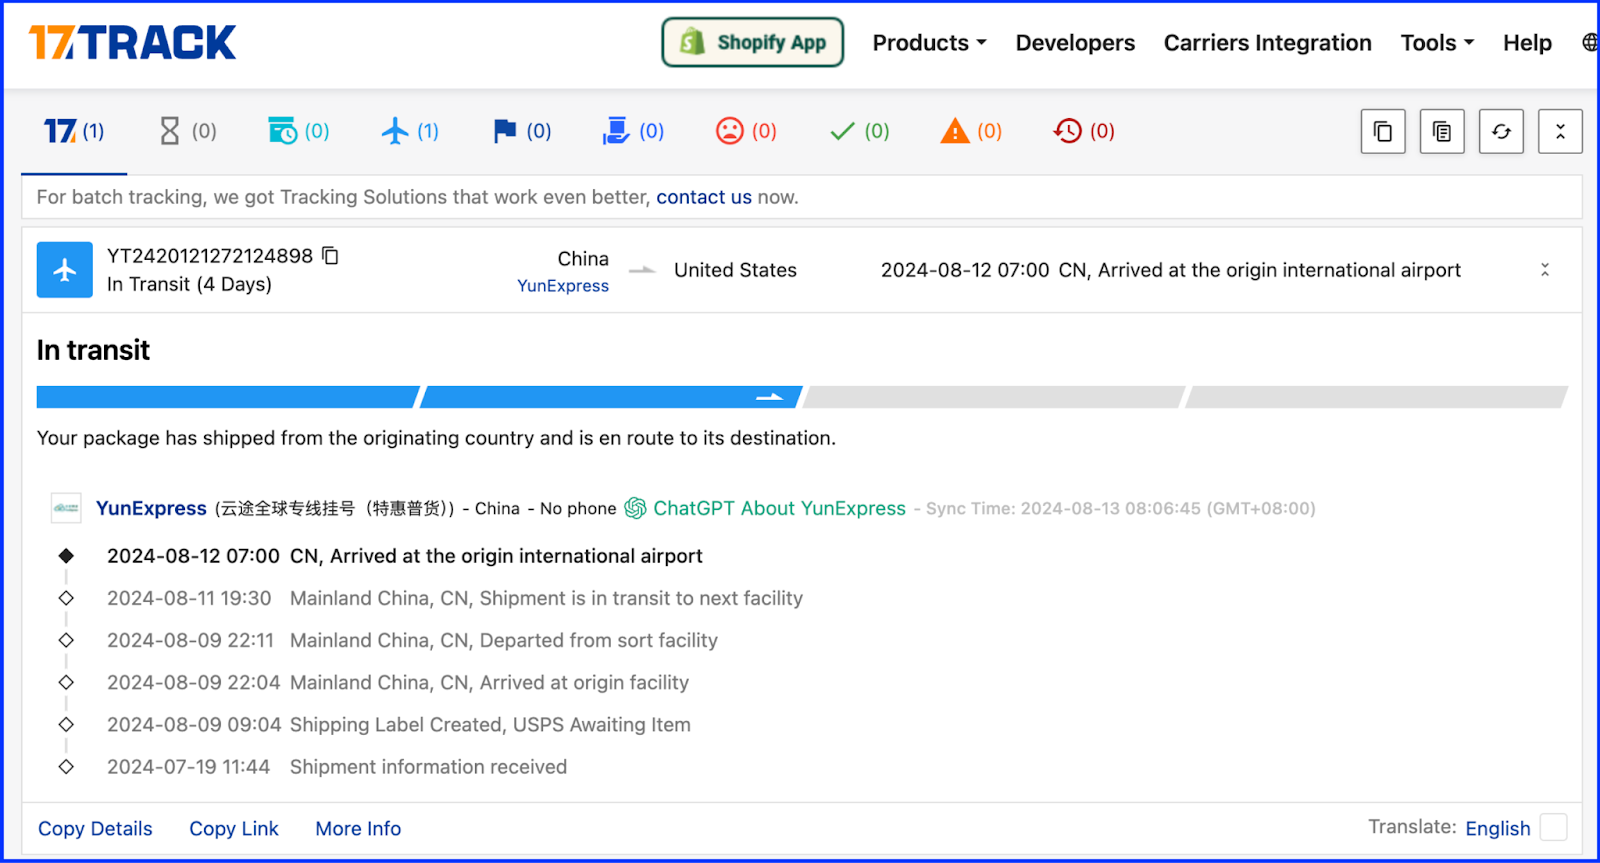The width and height of the screenshot is (1600, 863).
Task: Click More Info link
Action: tap(358, 829)
